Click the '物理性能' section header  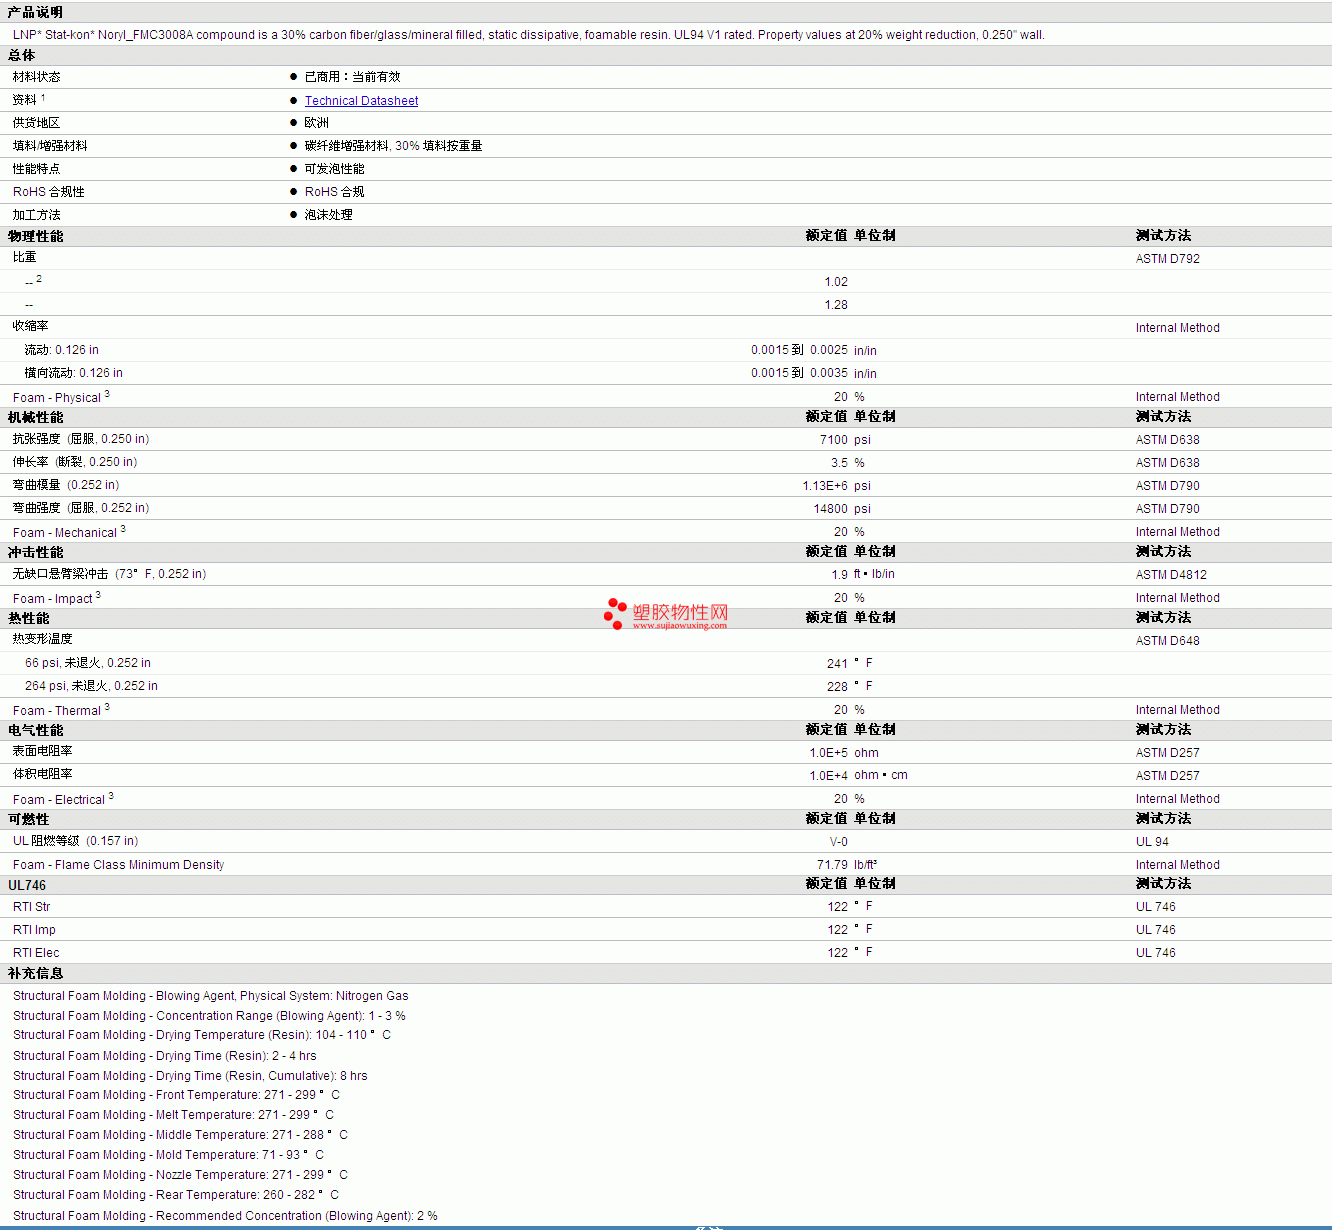tap(36, 236)
